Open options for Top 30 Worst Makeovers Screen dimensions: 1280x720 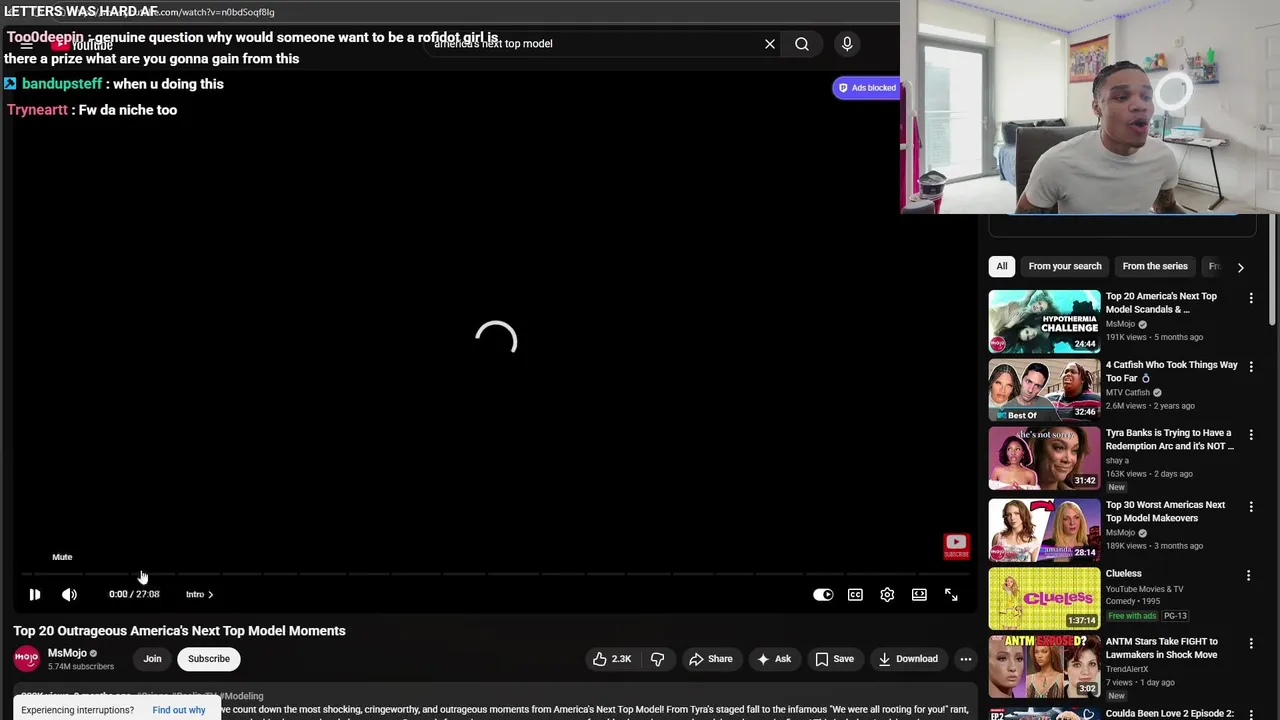click(x=1250, y=507)
